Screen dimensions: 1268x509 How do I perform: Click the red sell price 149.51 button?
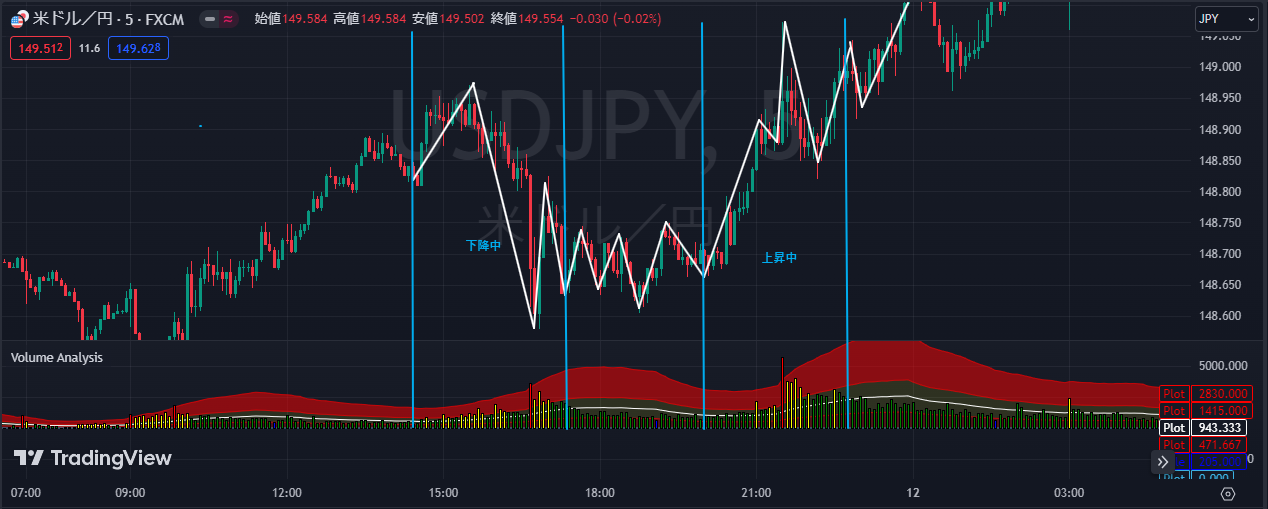coord(41,47)
